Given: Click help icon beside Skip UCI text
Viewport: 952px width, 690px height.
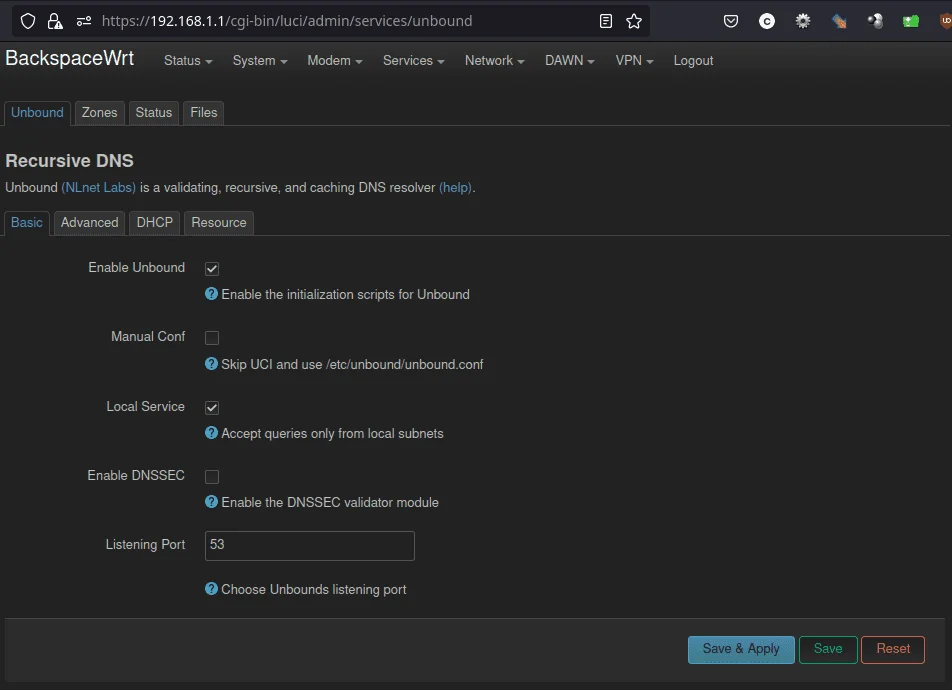Looking at the screenshot, I should [211, 364].
